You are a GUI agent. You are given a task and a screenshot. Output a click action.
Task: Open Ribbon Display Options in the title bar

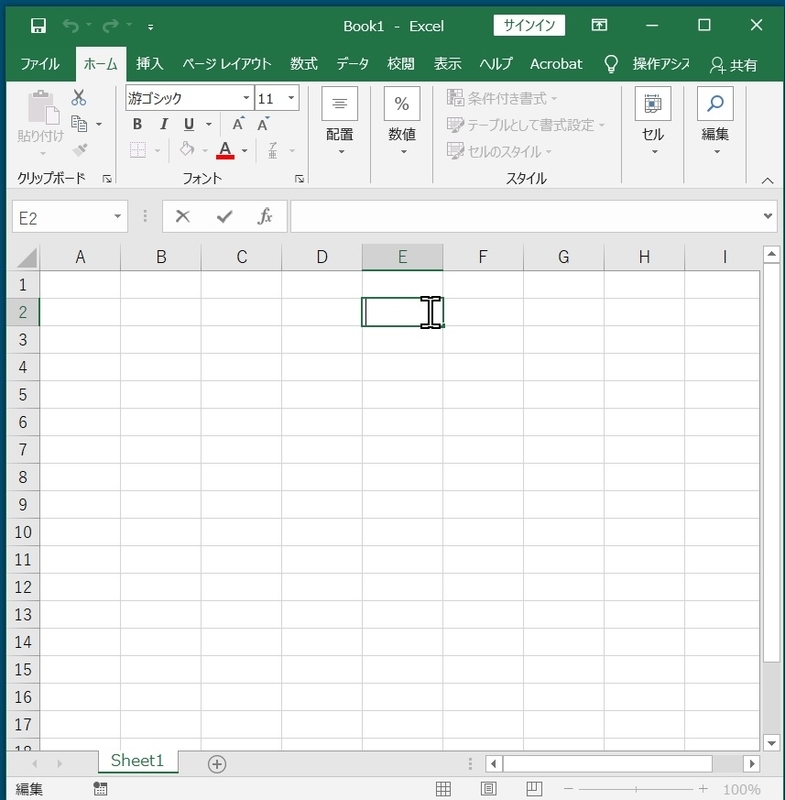(599, 25)
